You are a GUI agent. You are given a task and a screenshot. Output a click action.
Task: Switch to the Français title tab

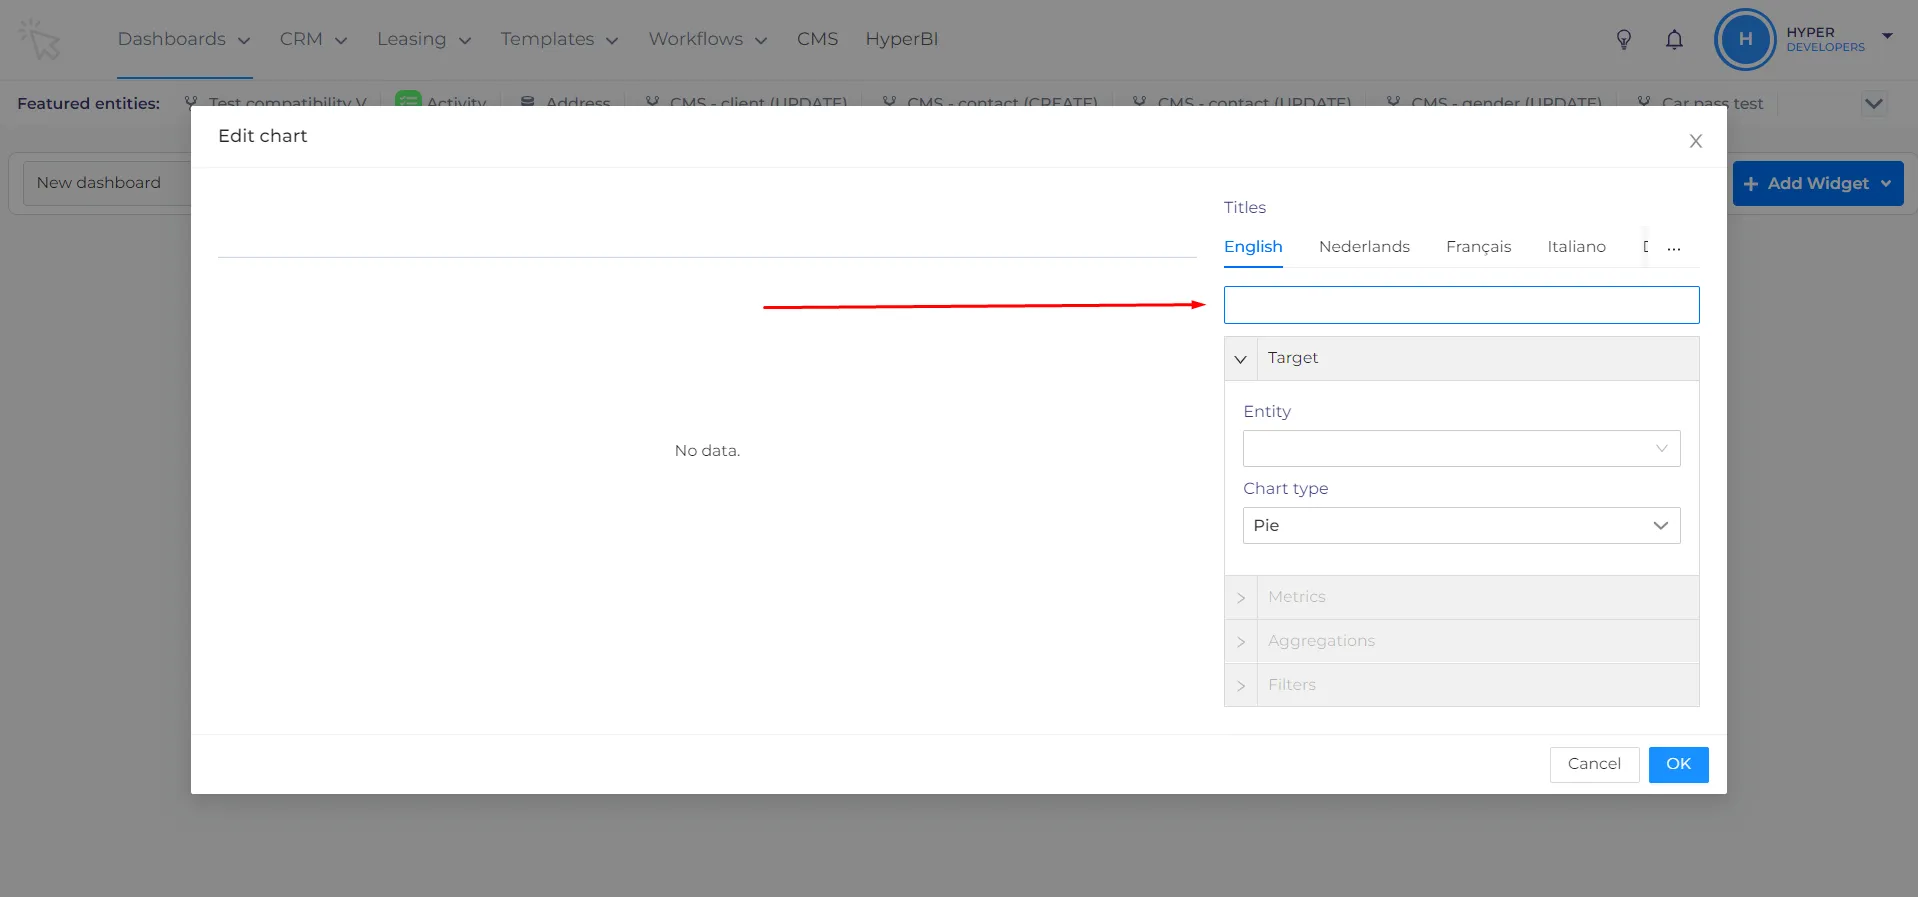click(1478, 247)
